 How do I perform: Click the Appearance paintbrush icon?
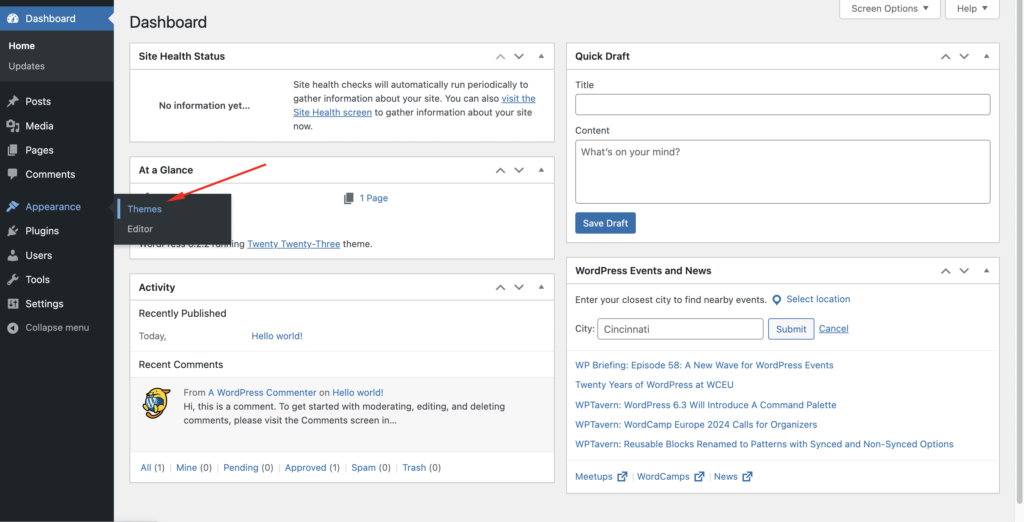tap(12, 206)
